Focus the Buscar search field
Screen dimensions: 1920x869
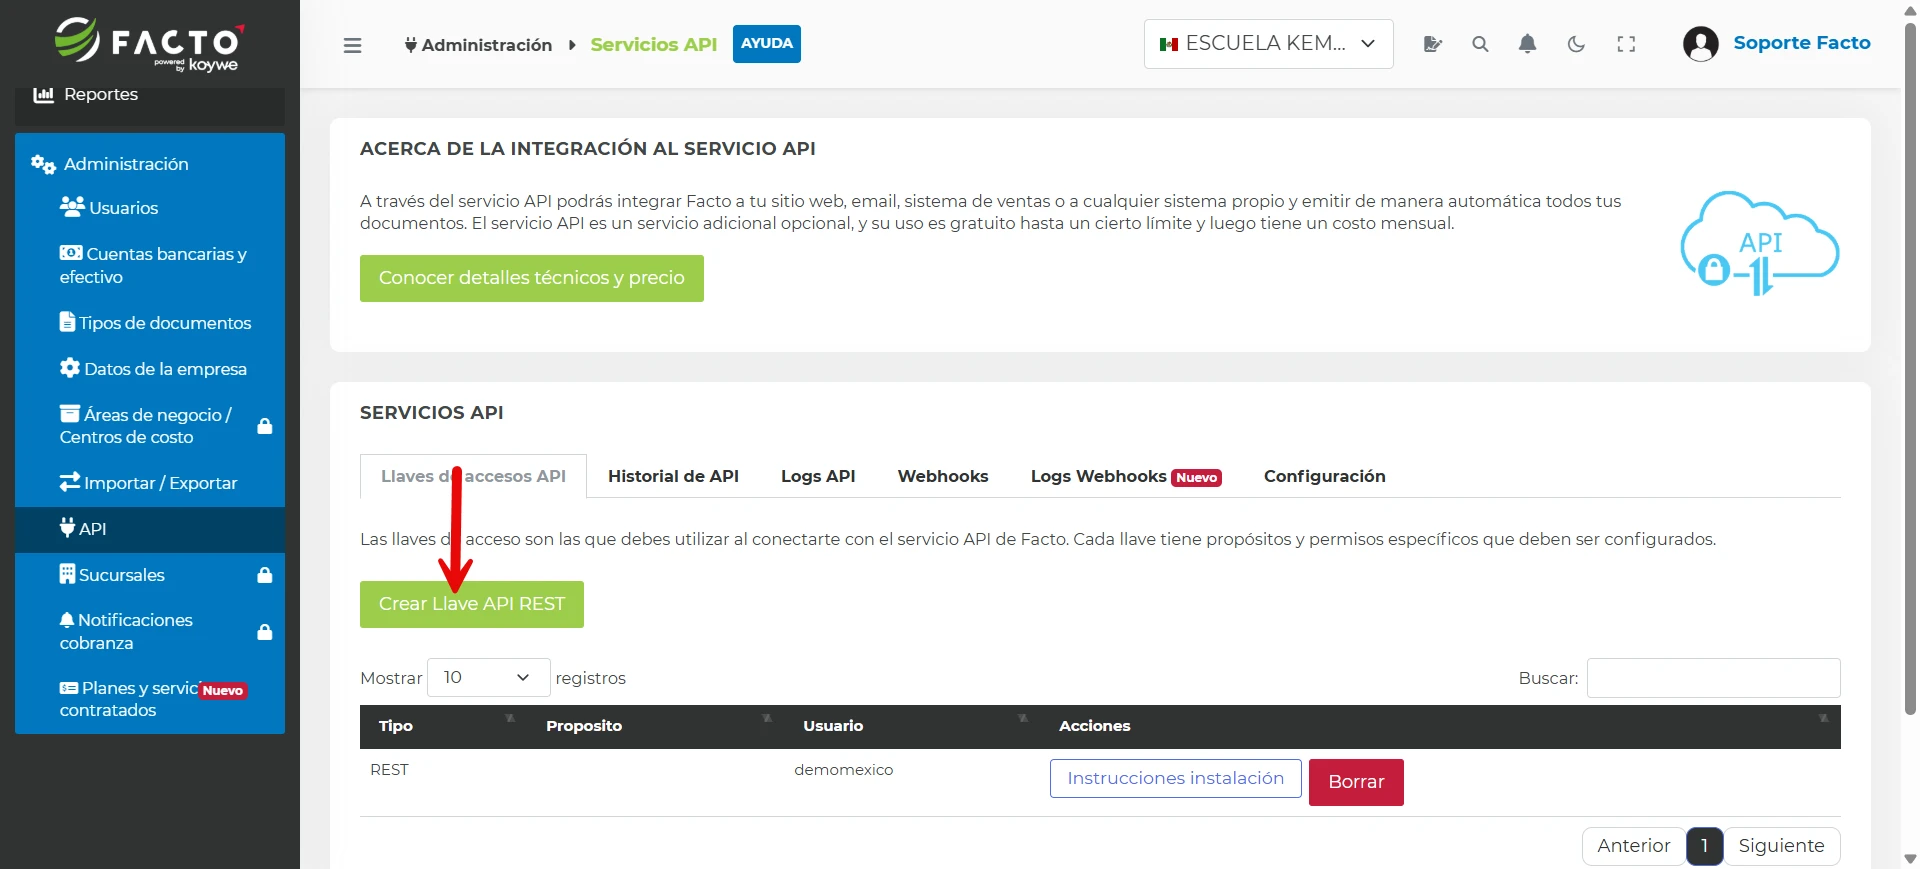click(x=1713, y=678)
